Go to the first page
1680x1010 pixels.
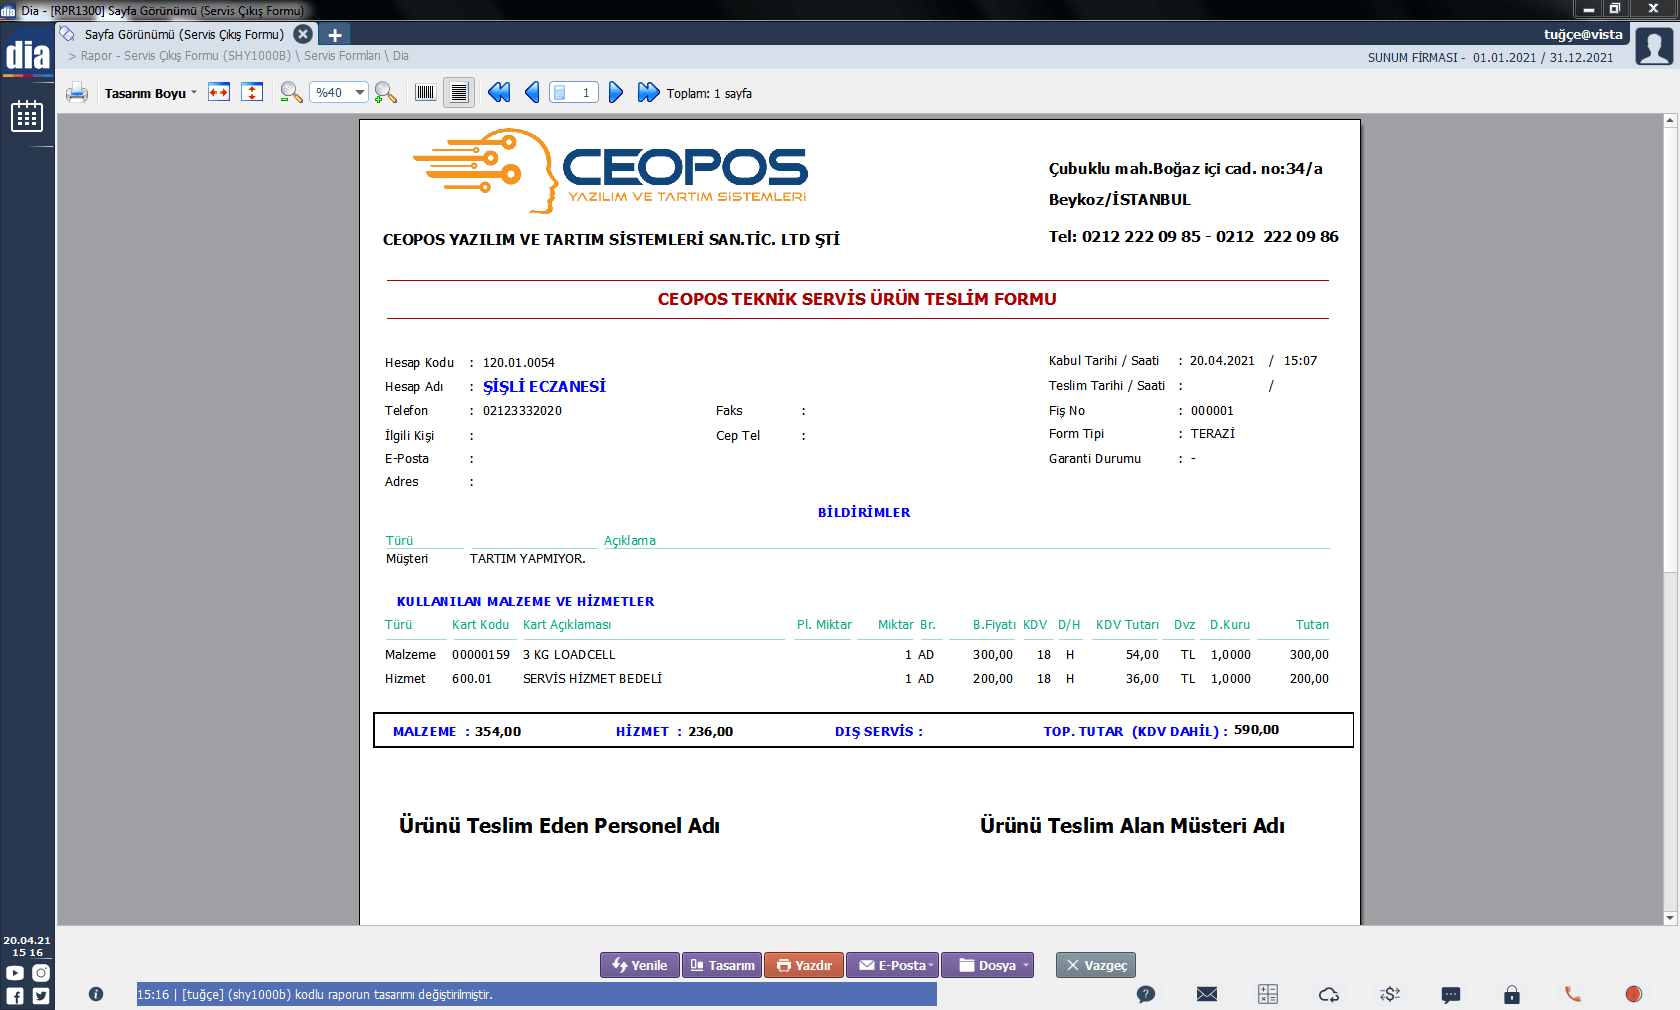tap(499, 93)
